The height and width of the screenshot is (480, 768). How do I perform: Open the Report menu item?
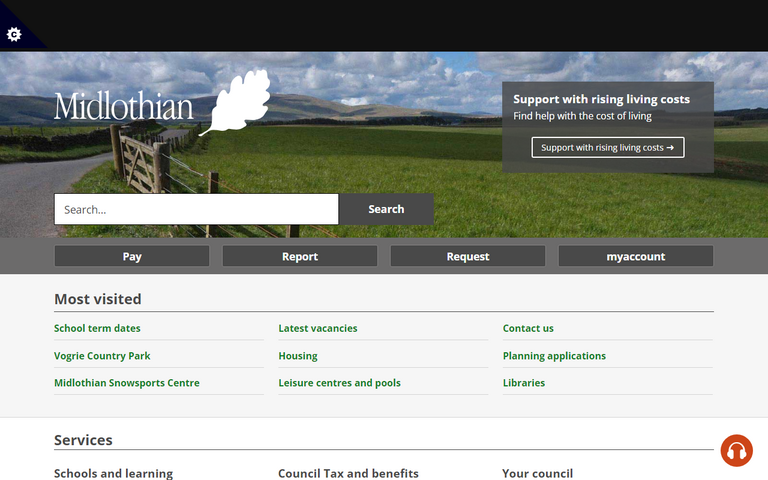click(300, 256)
